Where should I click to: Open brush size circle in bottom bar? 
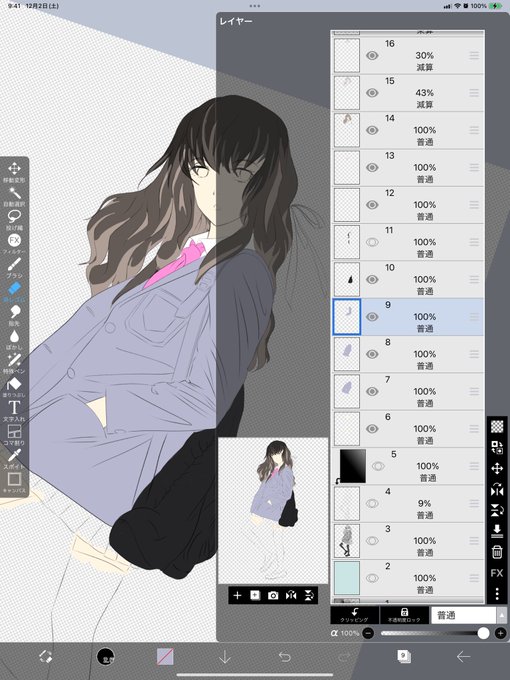pyautogui.click(x=105, y=657)
